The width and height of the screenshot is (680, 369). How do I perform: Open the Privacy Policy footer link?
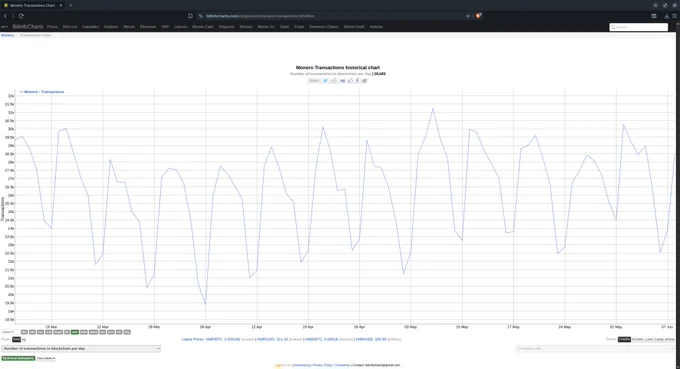tap(322, 365)
